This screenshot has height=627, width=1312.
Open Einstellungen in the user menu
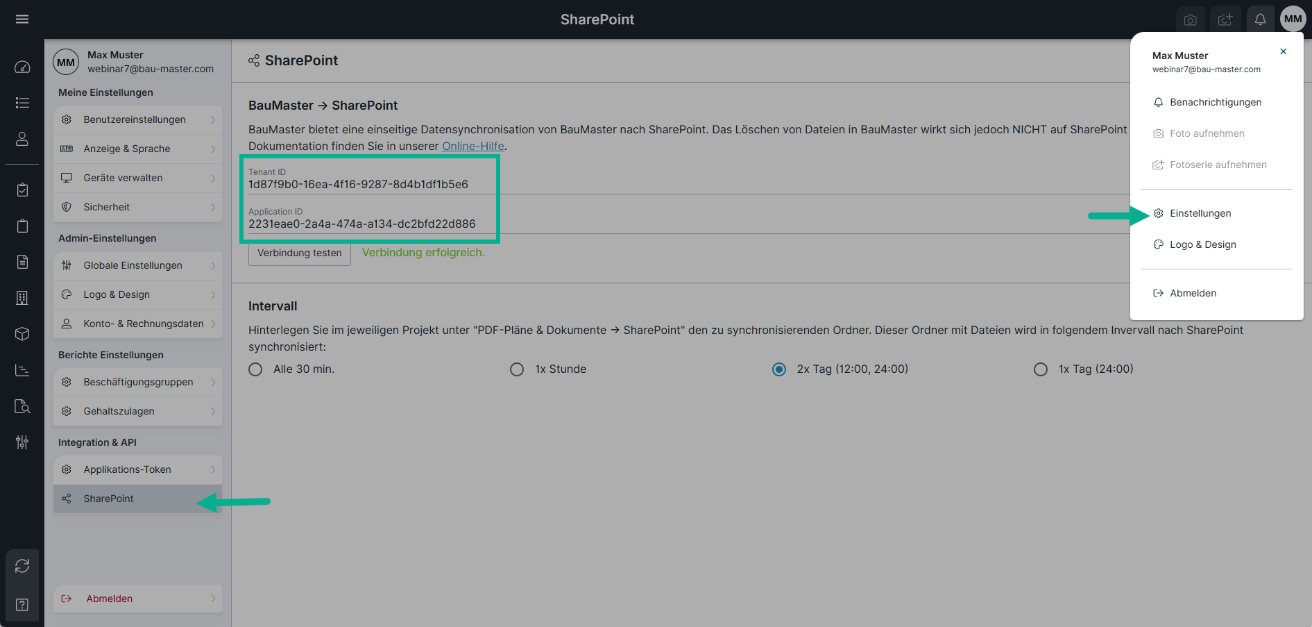click(1200, 213)
